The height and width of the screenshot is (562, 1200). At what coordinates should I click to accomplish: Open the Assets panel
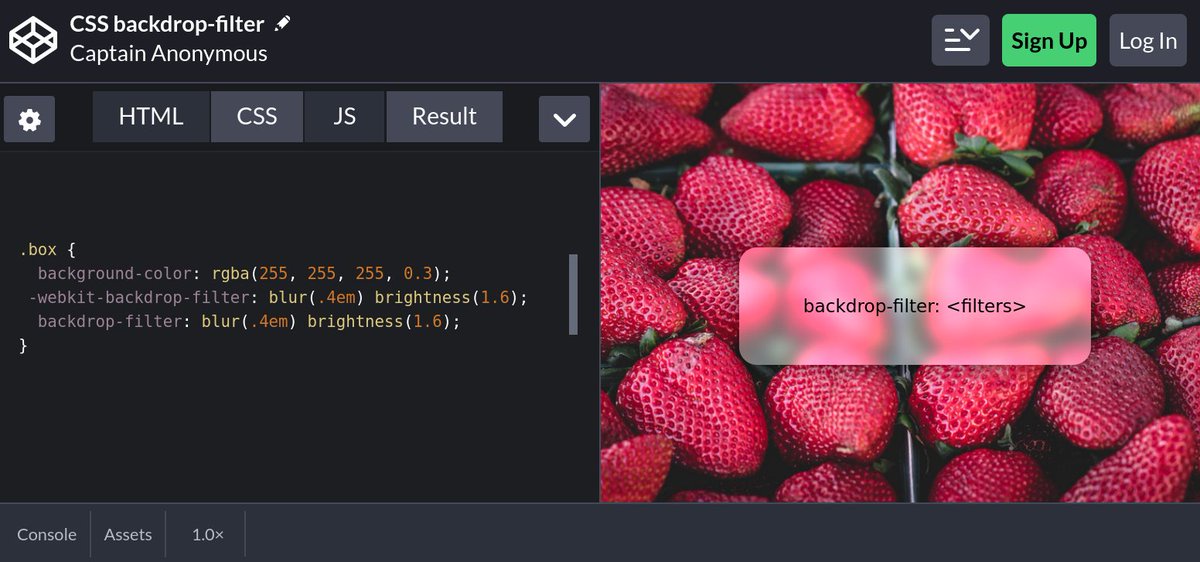[128, 534]
